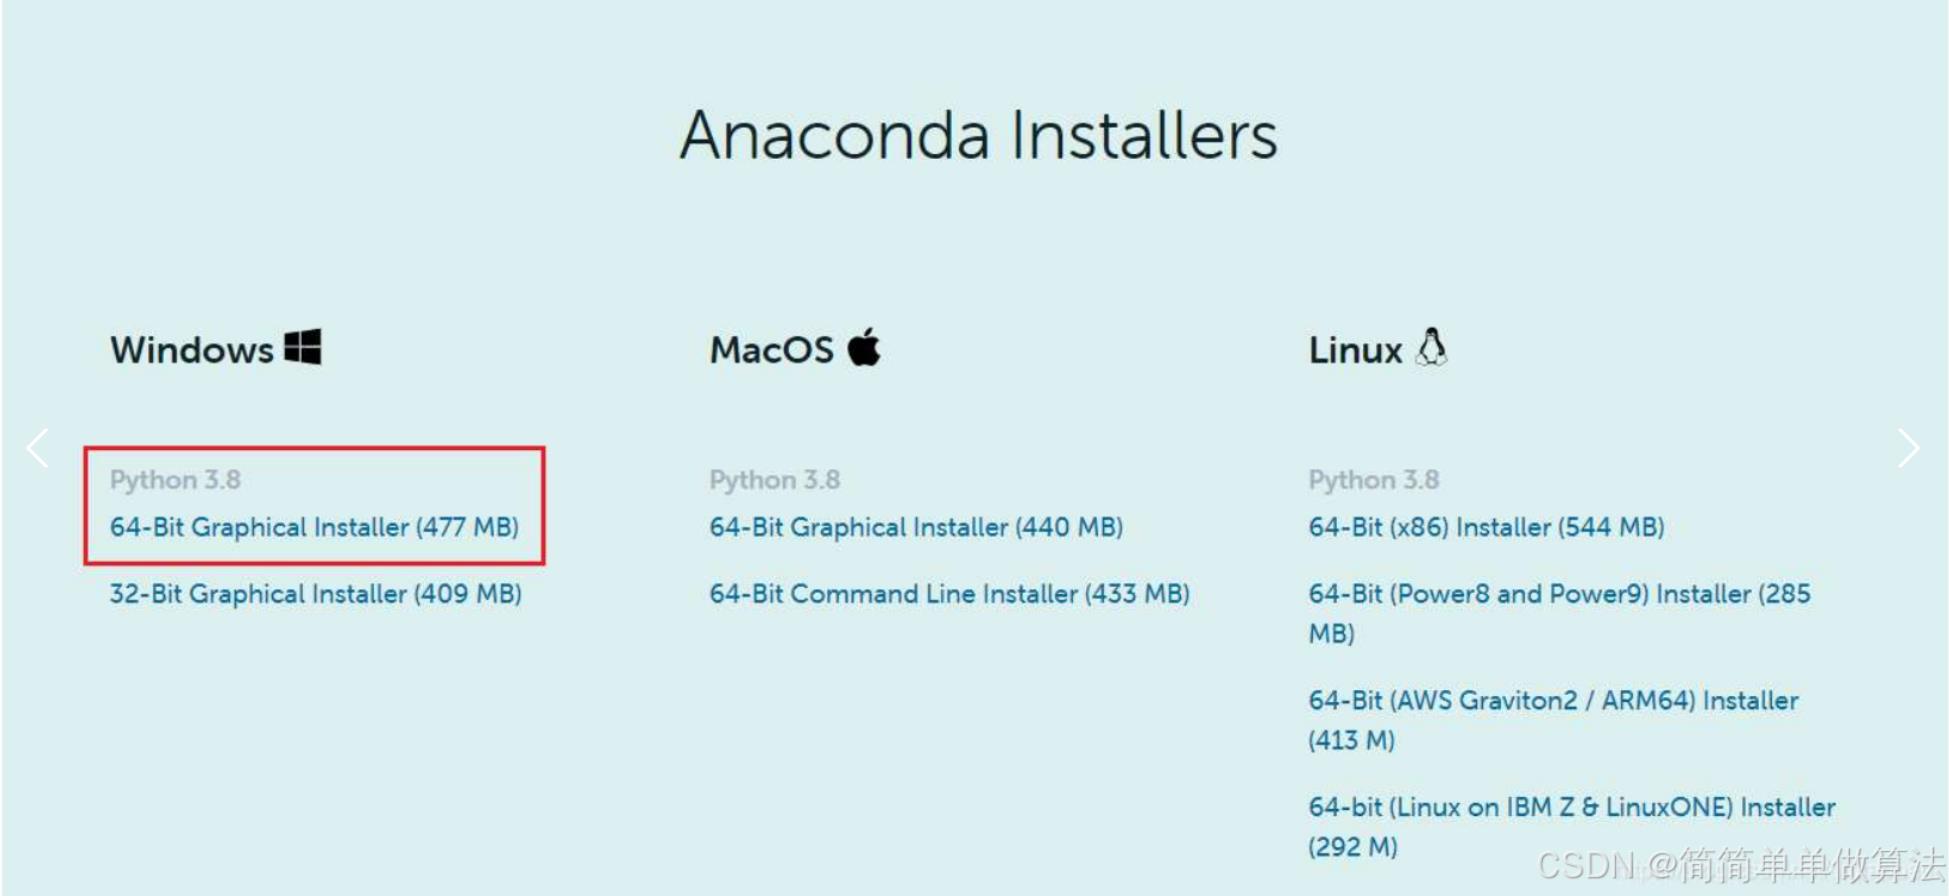Click the Python 3.8 label under Linux
The image size is (1949, 896).
(x=1373, y=480)
